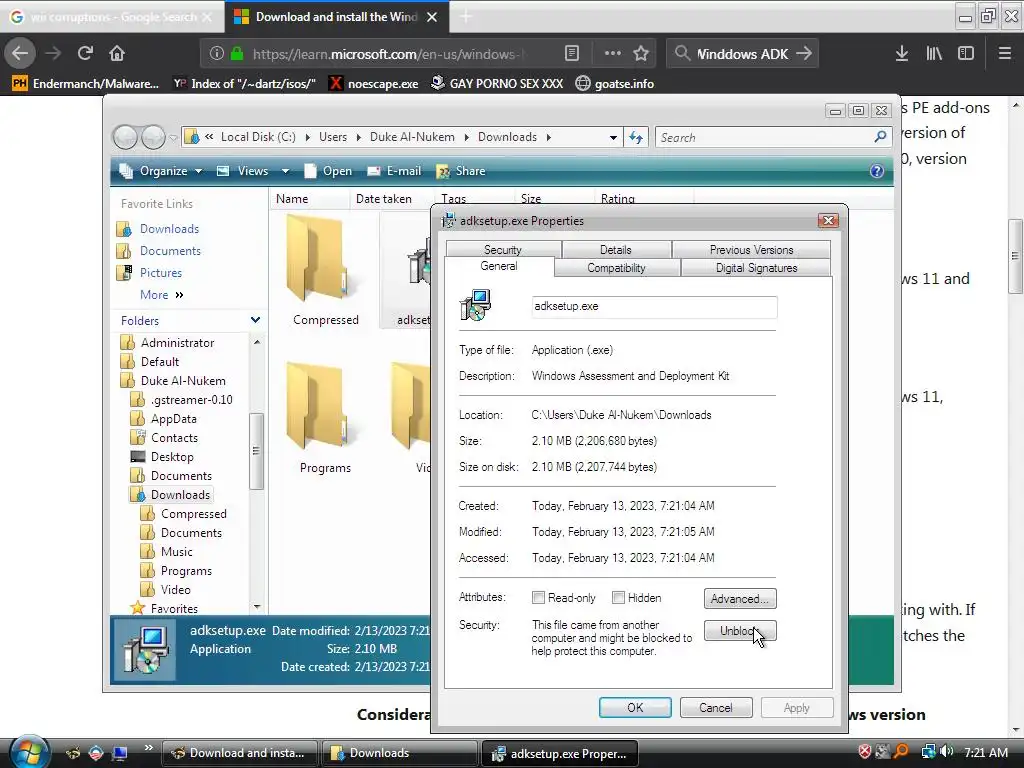Switch to the Security tab

(503, 249)
